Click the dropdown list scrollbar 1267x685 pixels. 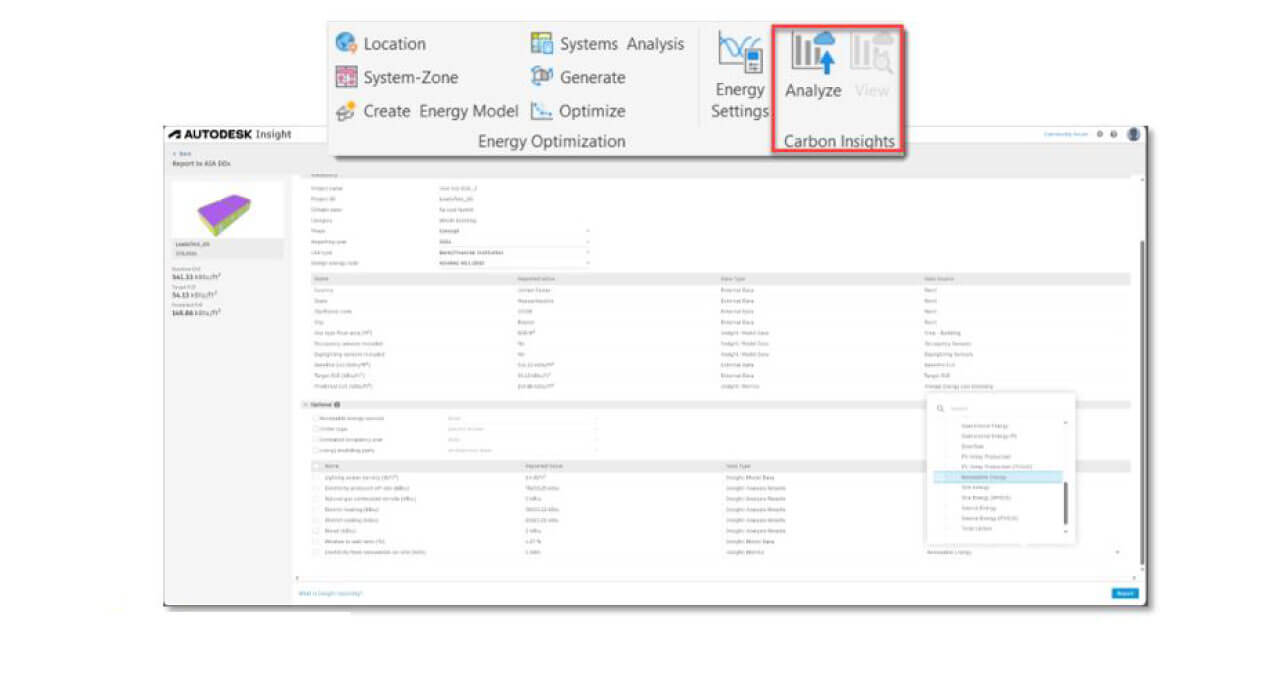point(1065,504)
